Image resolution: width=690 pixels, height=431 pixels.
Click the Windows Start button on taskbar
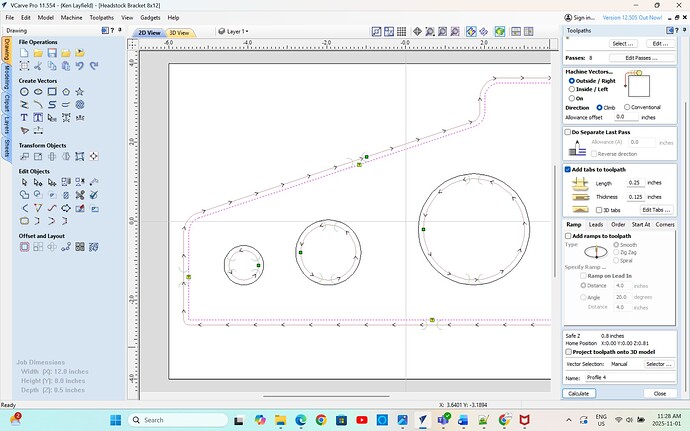coord(116,420)
